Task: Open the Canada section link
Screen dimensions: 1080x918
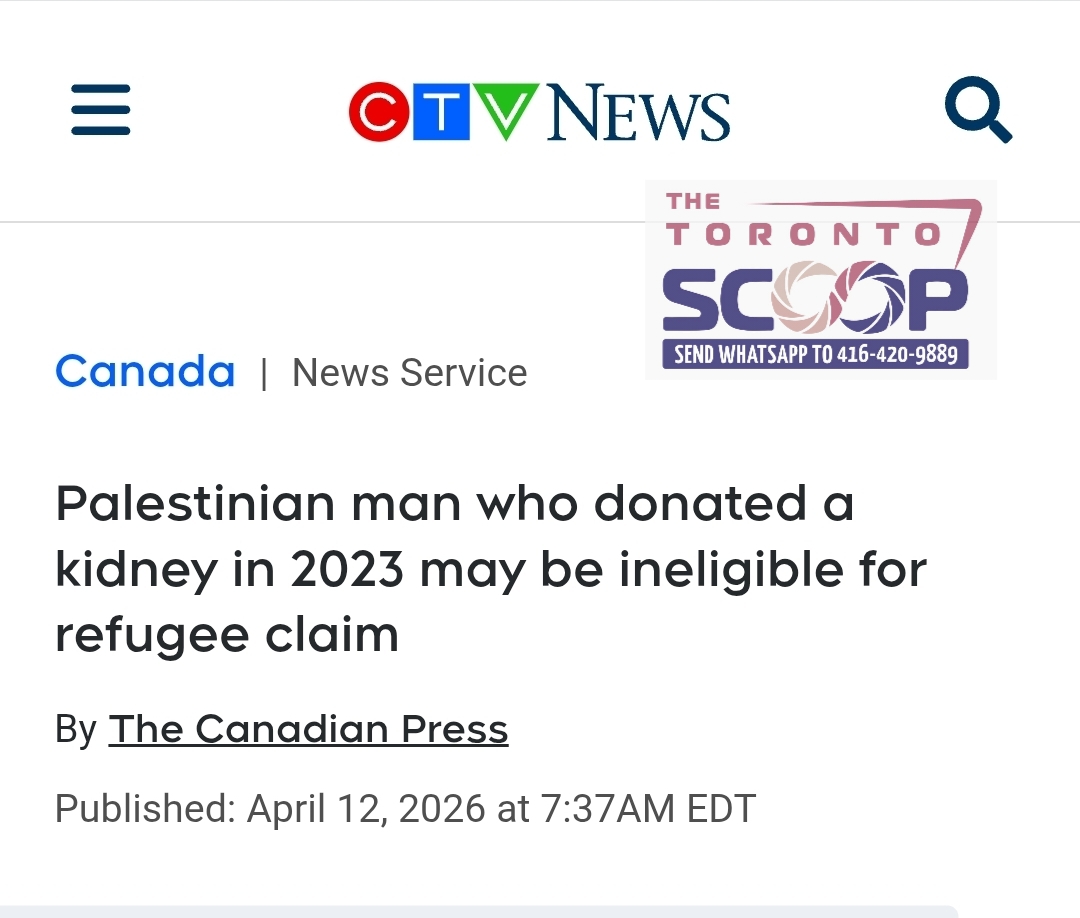Action: tap(145, 372)
